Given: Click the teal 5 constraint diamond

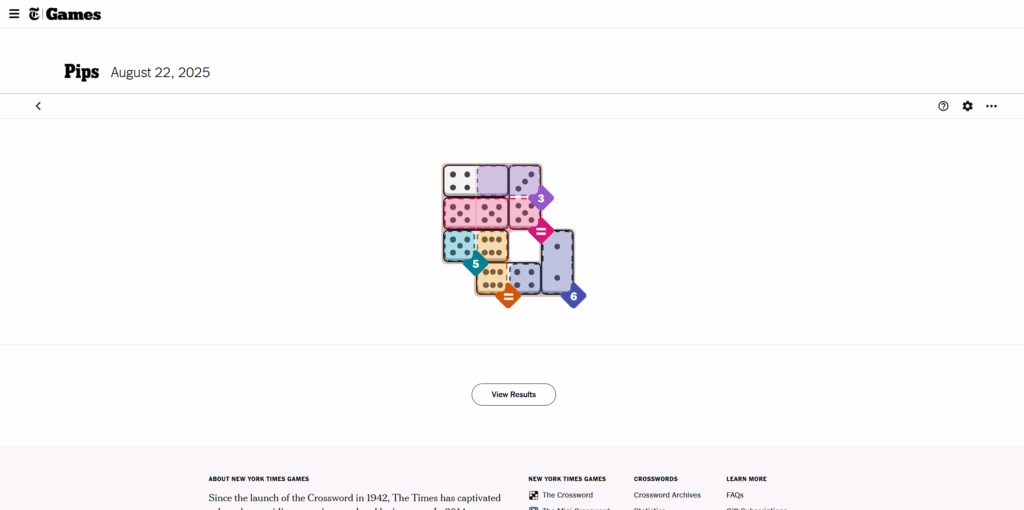Looking at the screenshot, I should [476, 264].
